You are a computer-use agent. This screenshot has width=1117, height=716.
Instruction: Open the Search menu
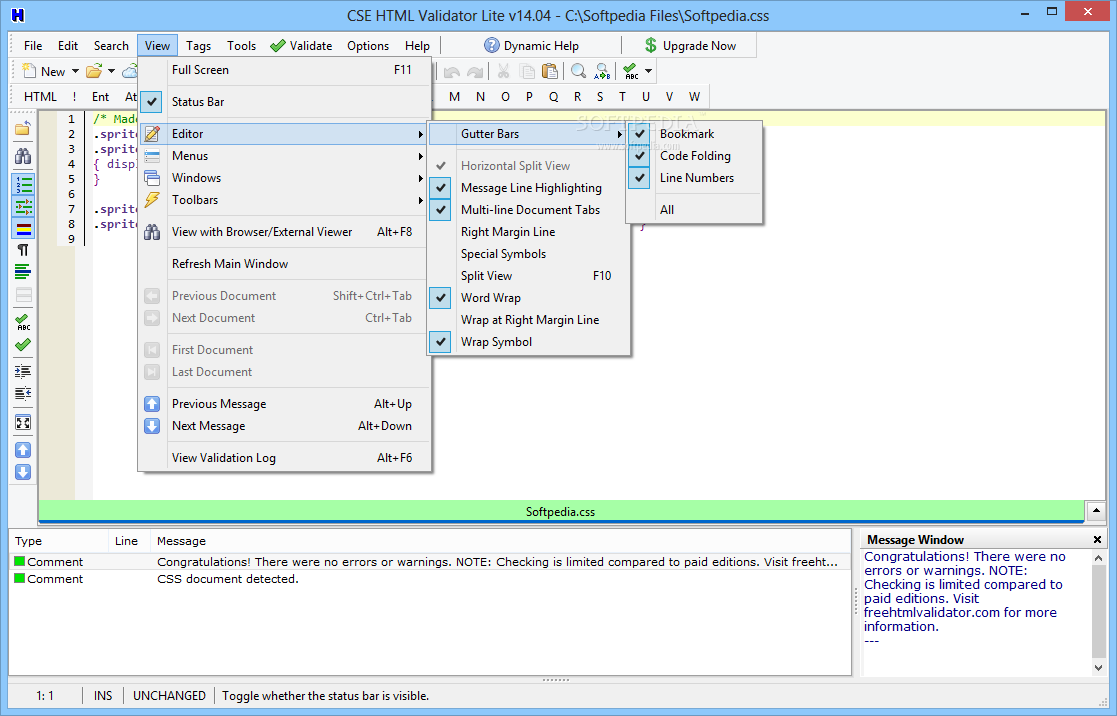click(x=111, y=46)
